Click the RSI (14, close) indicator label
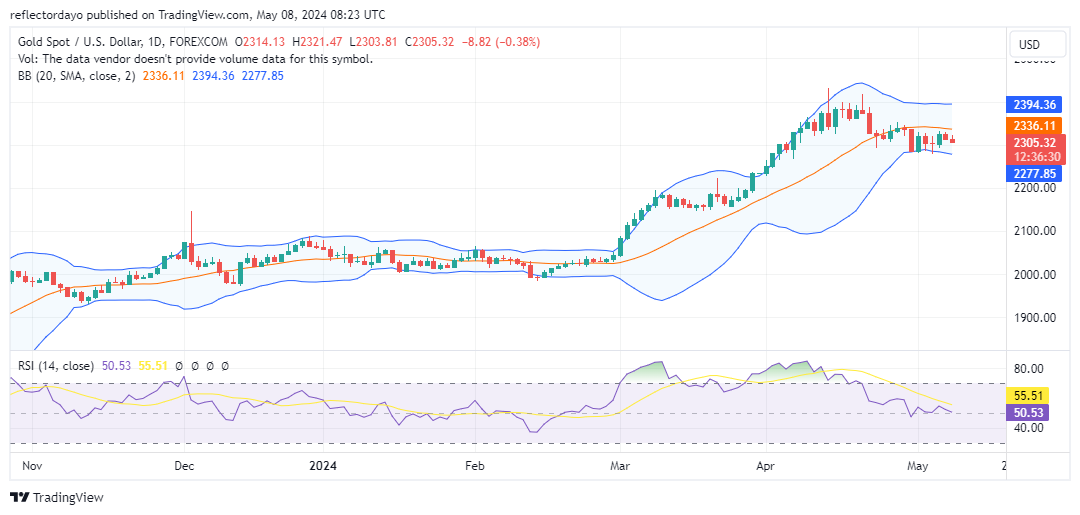 pyautogui.click(x=56, y=366)
